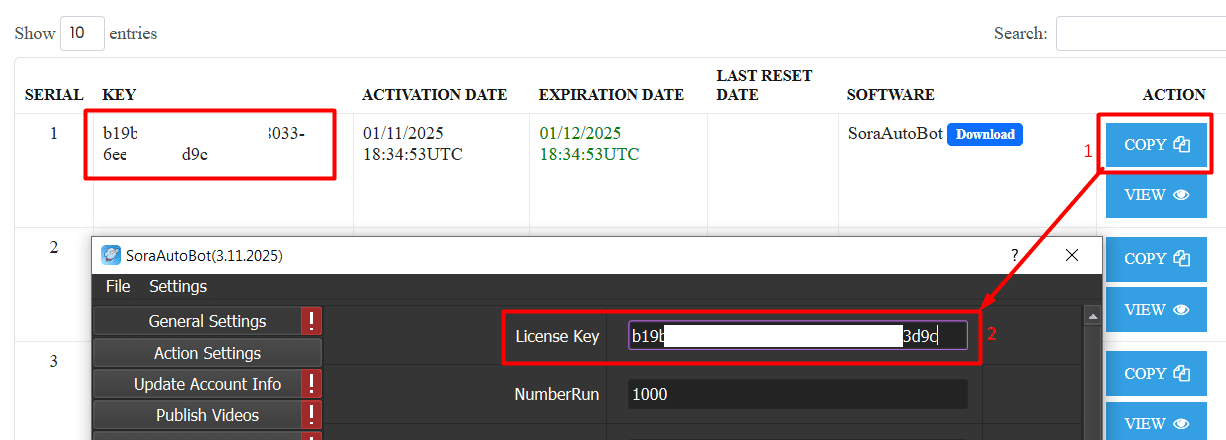Sort table by KEY column header
1226x440 pixels.
coord(119,95)
